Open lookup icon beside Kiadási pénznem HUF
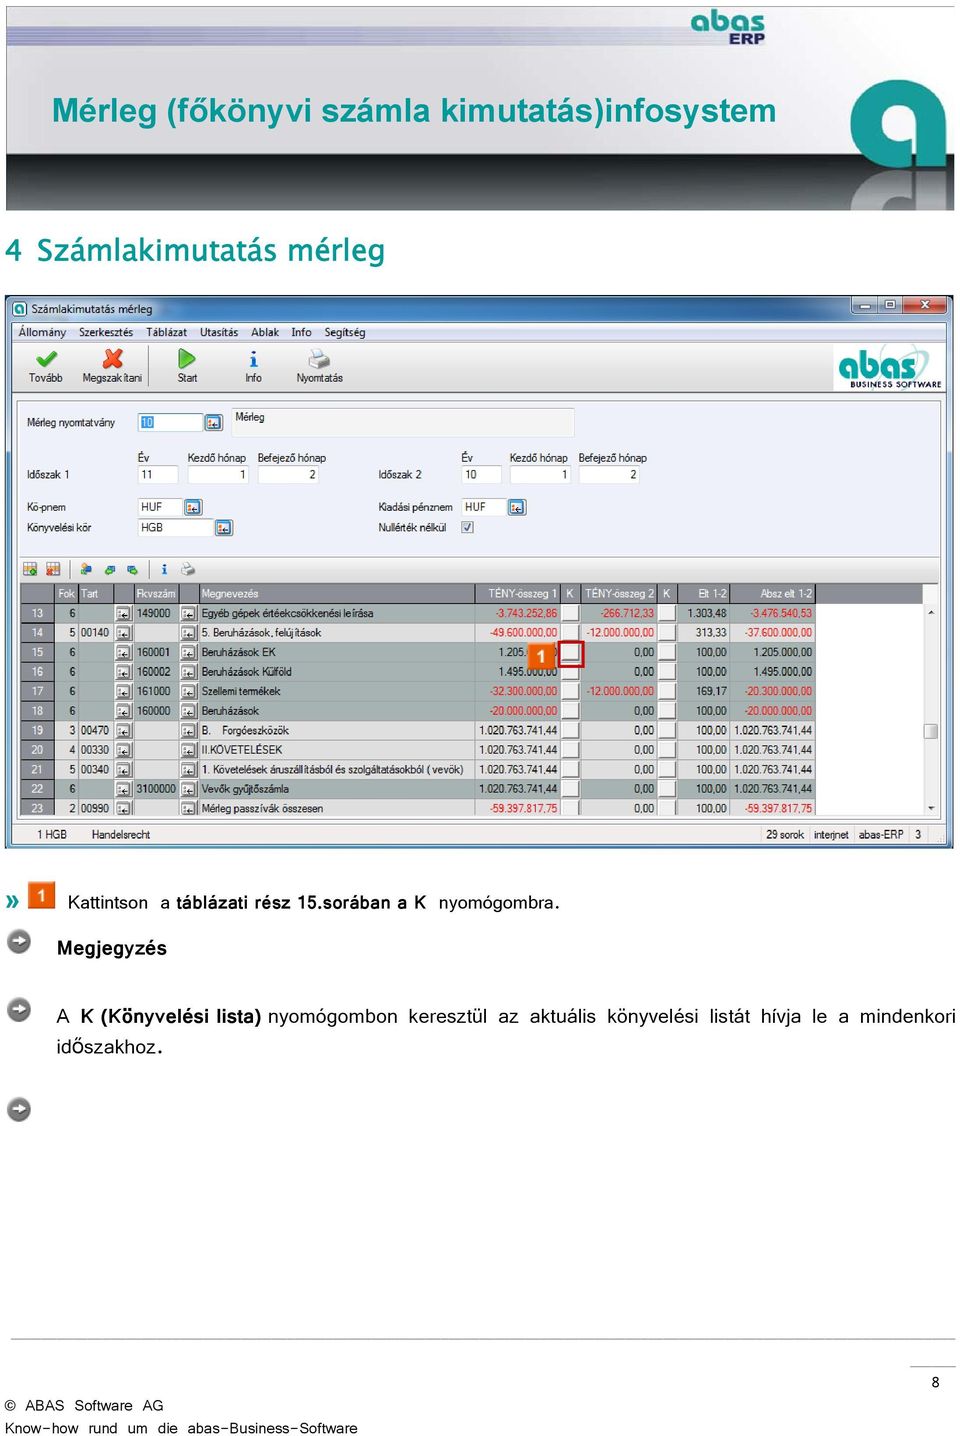 [x=517, y=507]
